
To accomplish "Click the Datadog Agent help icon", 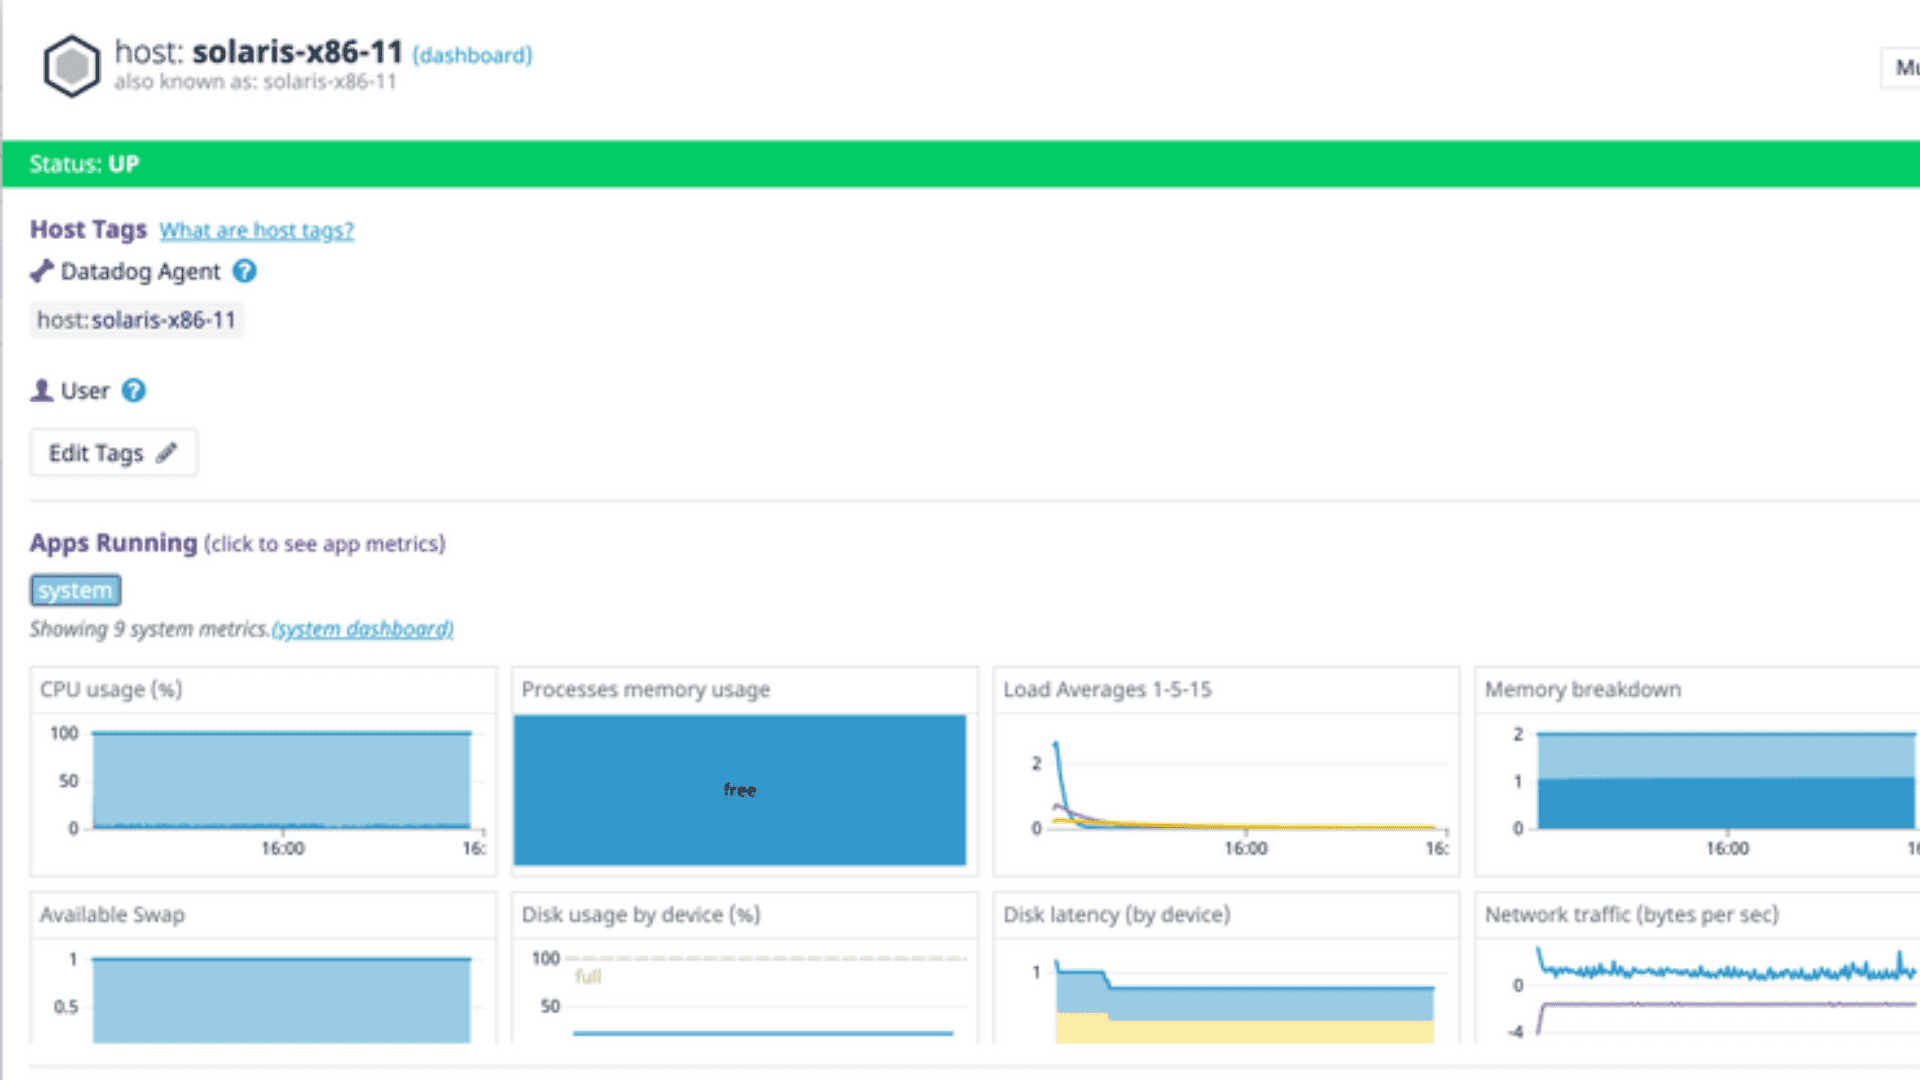I will pos(245,271).
